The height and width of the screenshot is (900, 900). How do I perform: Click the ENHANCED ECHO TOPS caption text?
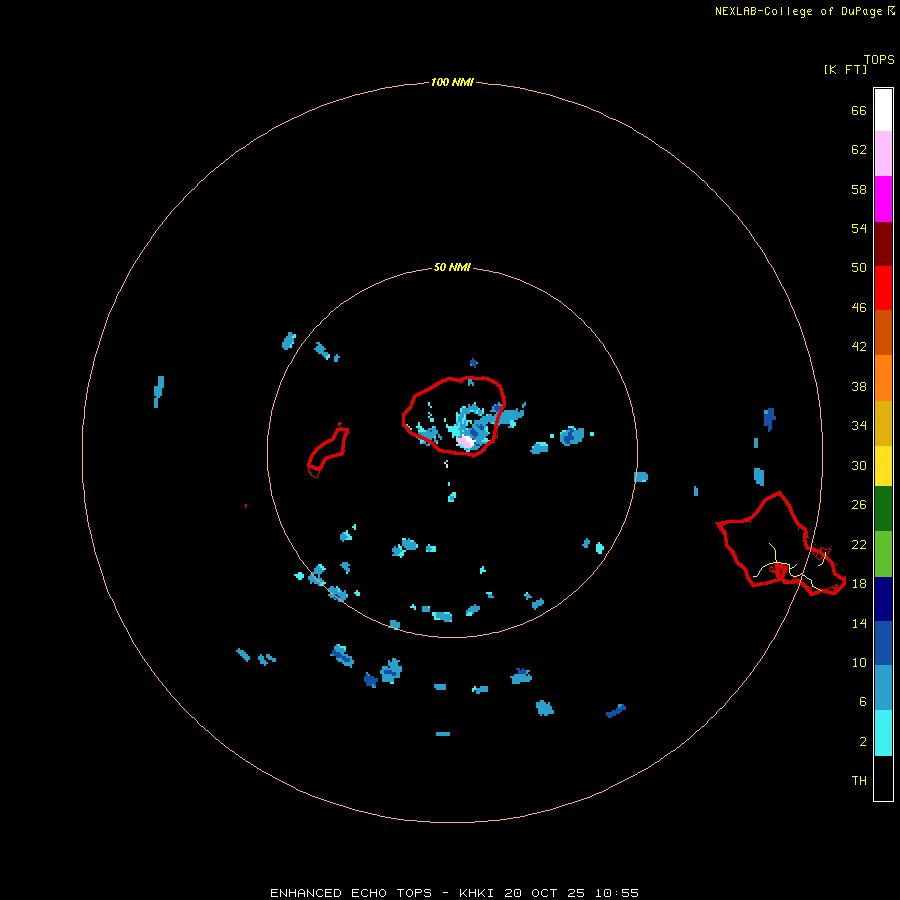click(x=351, y=893)
